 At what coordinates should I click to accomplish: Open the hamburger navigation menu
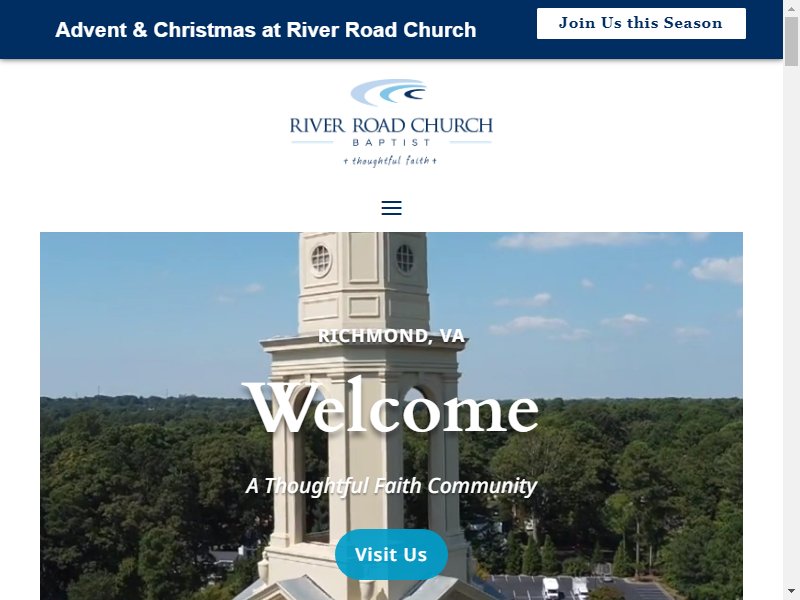pos(391,208)
